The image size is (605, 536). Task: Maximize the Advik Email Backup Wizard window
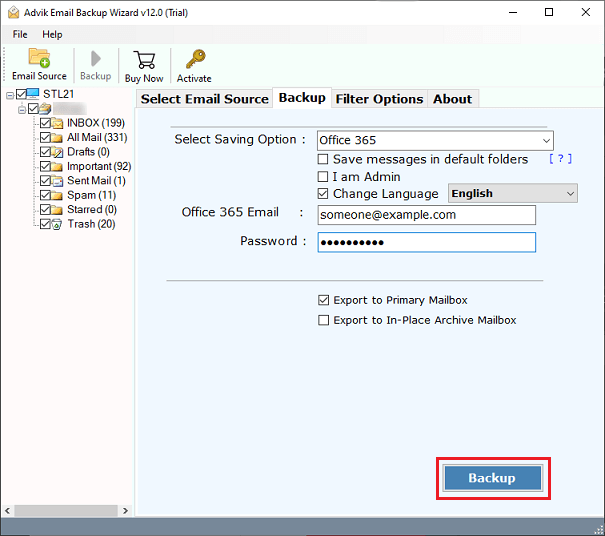(549, 12)
